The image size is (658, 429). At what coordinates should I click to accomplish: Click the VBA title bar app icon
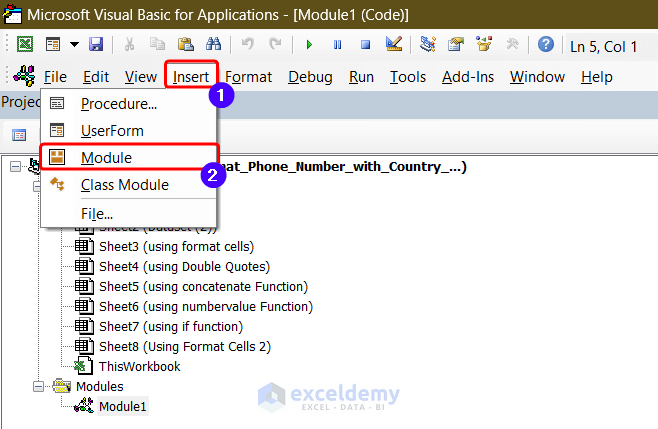point(12,14)
